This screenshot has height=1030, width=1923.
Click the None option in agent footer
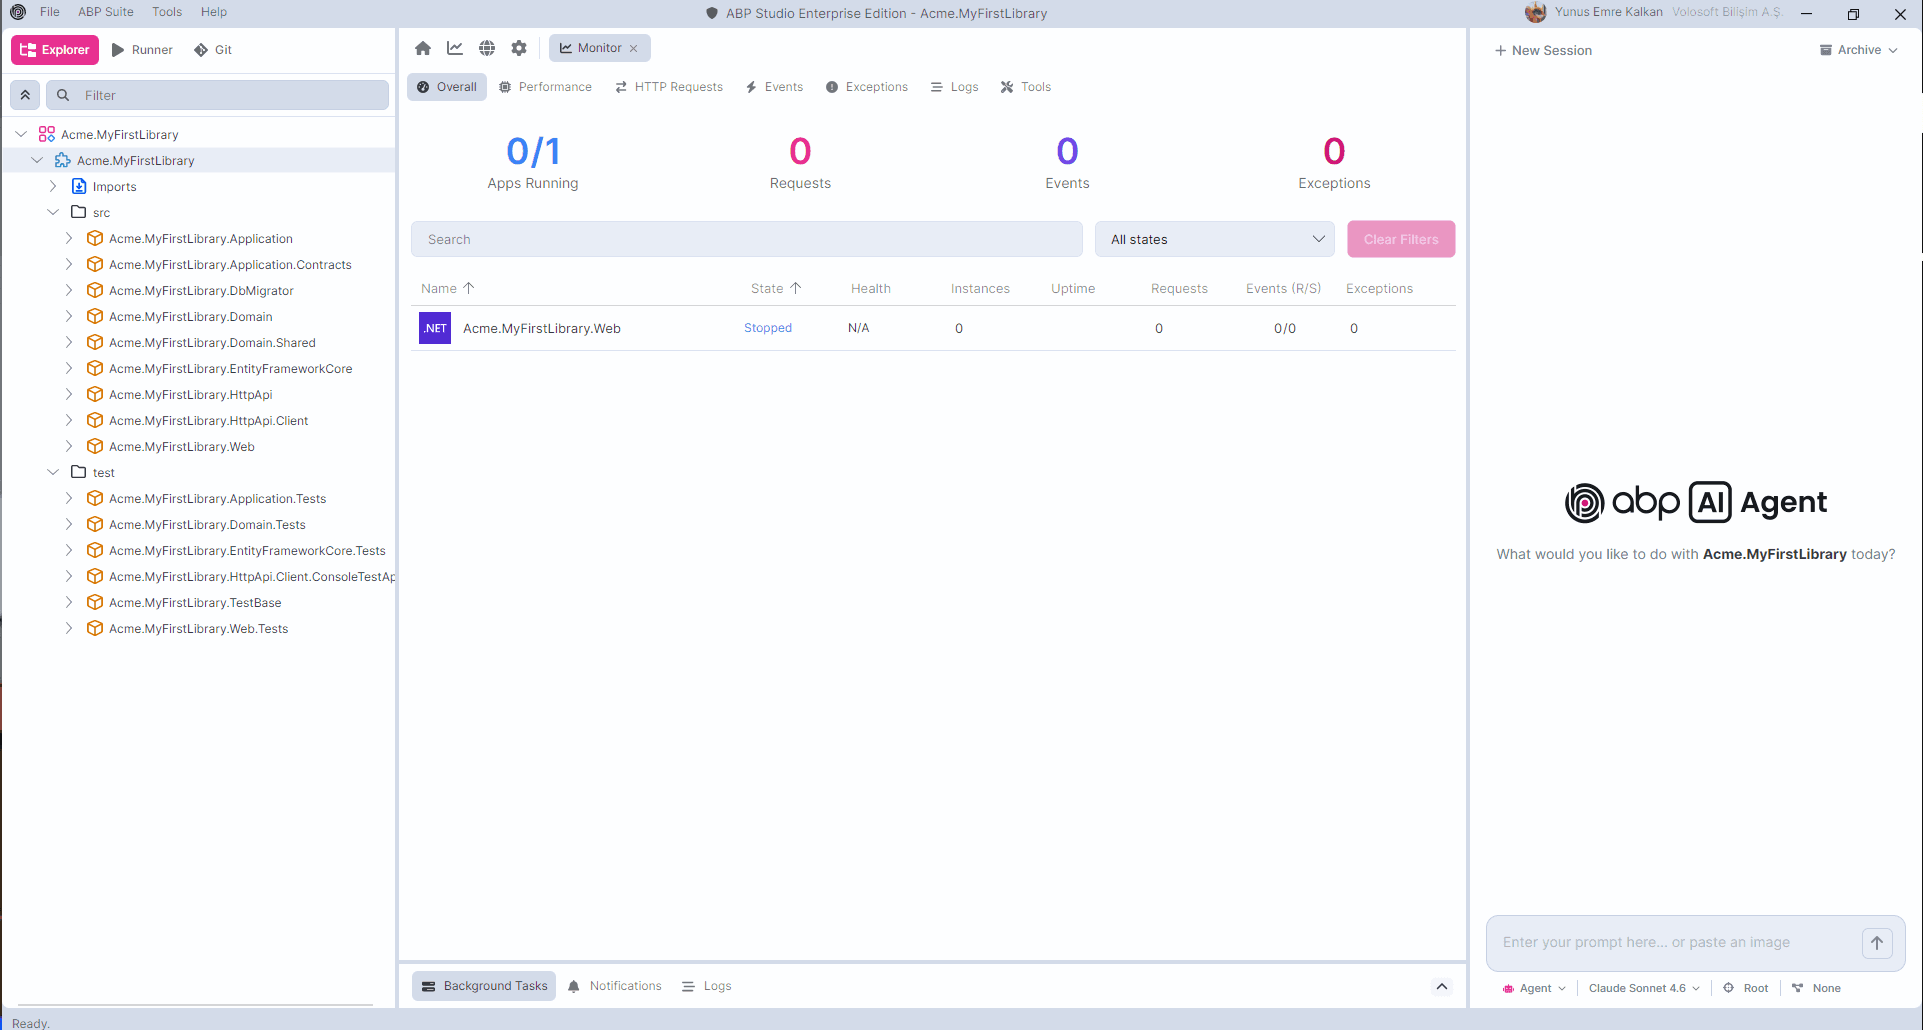[x=1817, y=988]
